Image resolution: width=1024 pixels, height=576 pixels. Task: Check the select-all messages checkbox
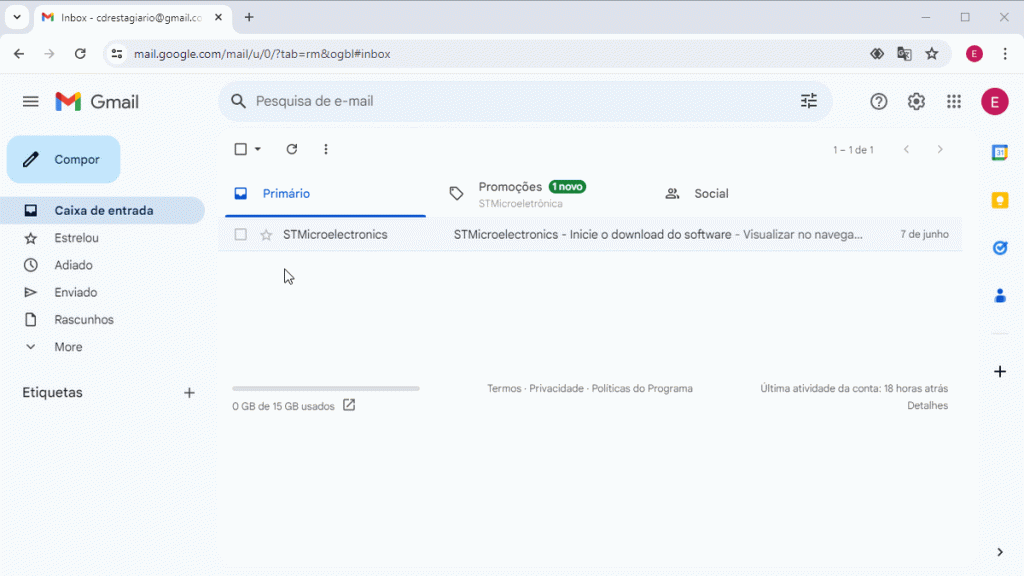238,148
